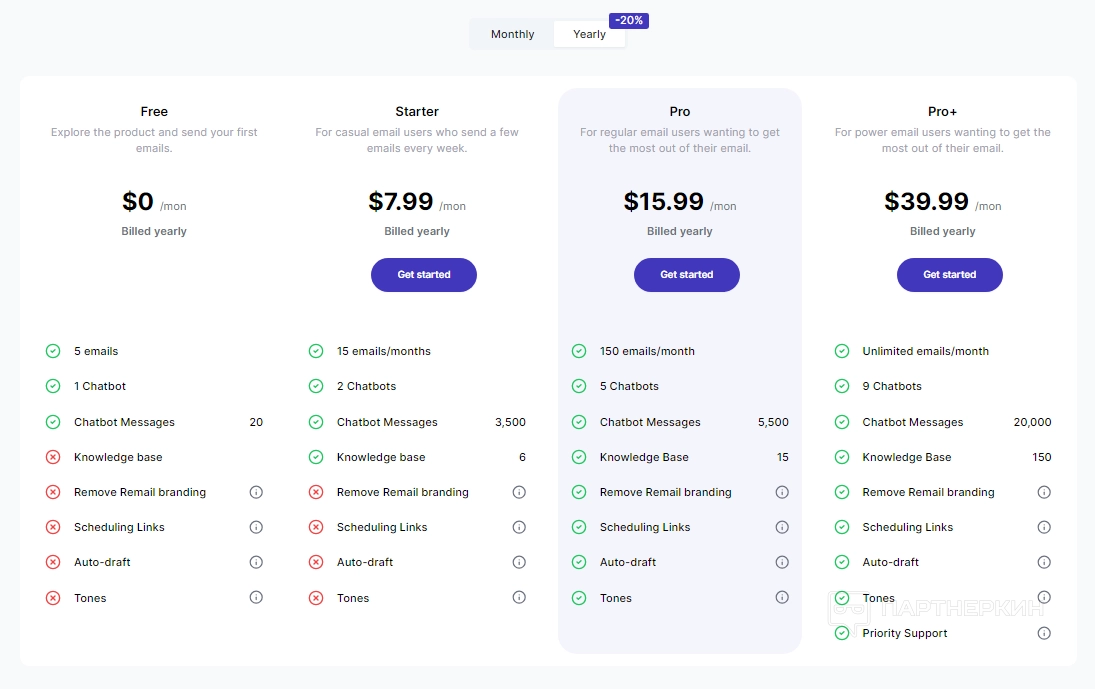Screen dimensions: 1095x689
Task: Click info icon for Pro+ Priority Support
Action: point(1044,633)
